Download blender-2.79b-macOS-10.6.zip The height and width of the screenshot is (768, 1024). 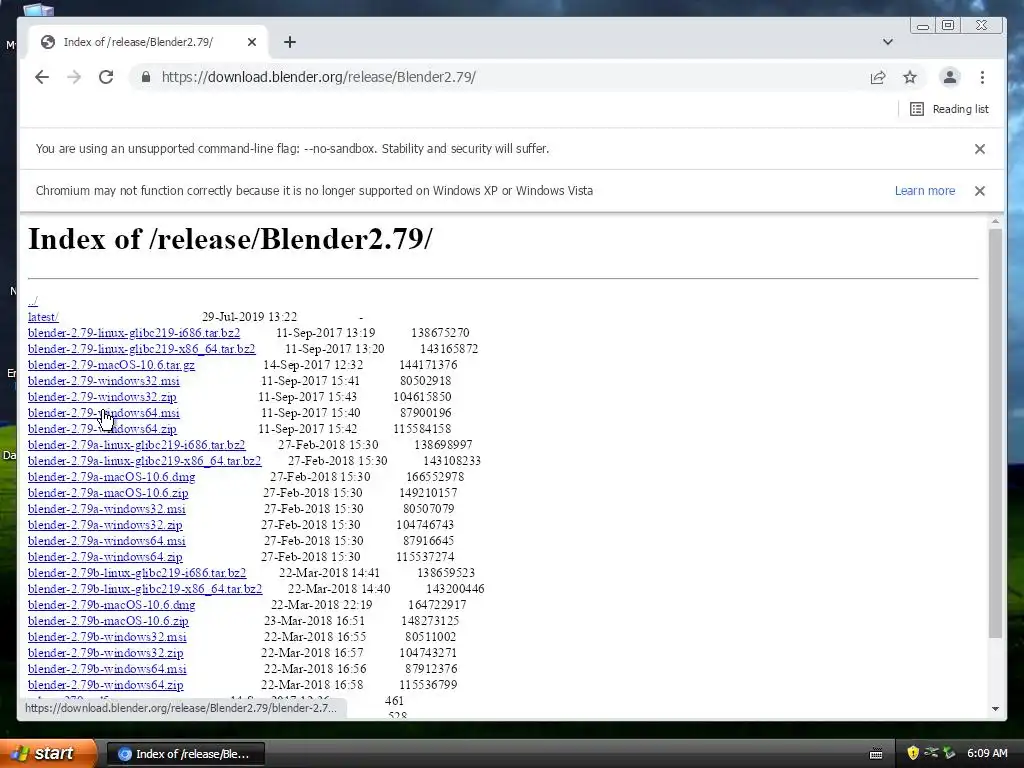[108, 621]
